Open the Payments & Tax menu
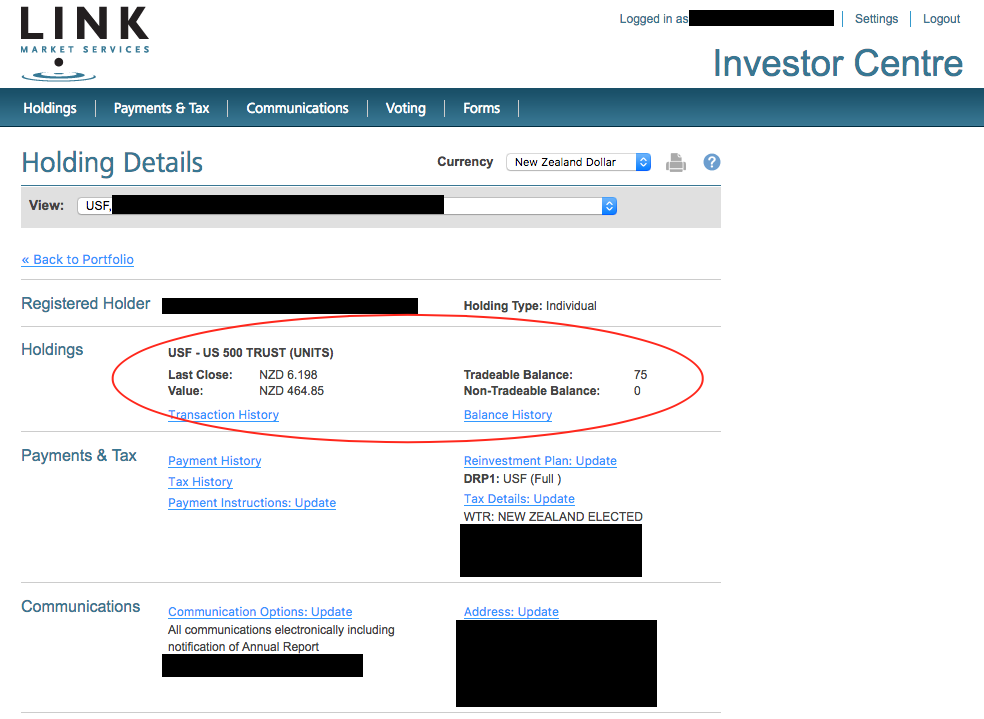984x719 pixels. pos(161,108)
